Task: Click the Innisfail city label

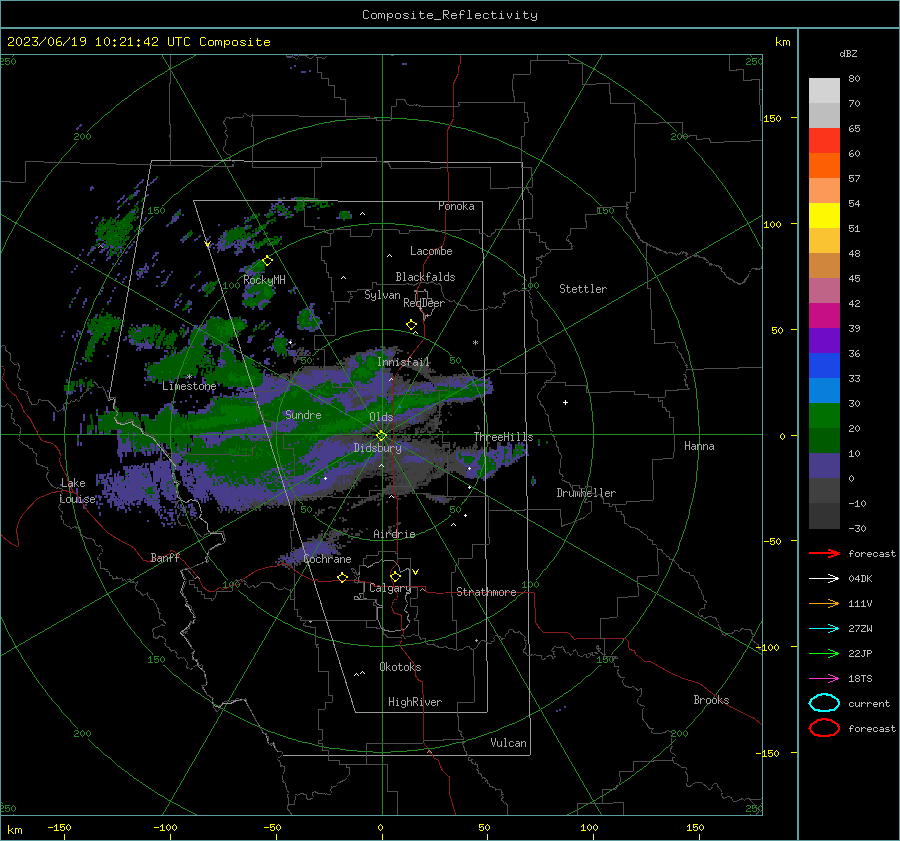Action: (x=403, y=362)
